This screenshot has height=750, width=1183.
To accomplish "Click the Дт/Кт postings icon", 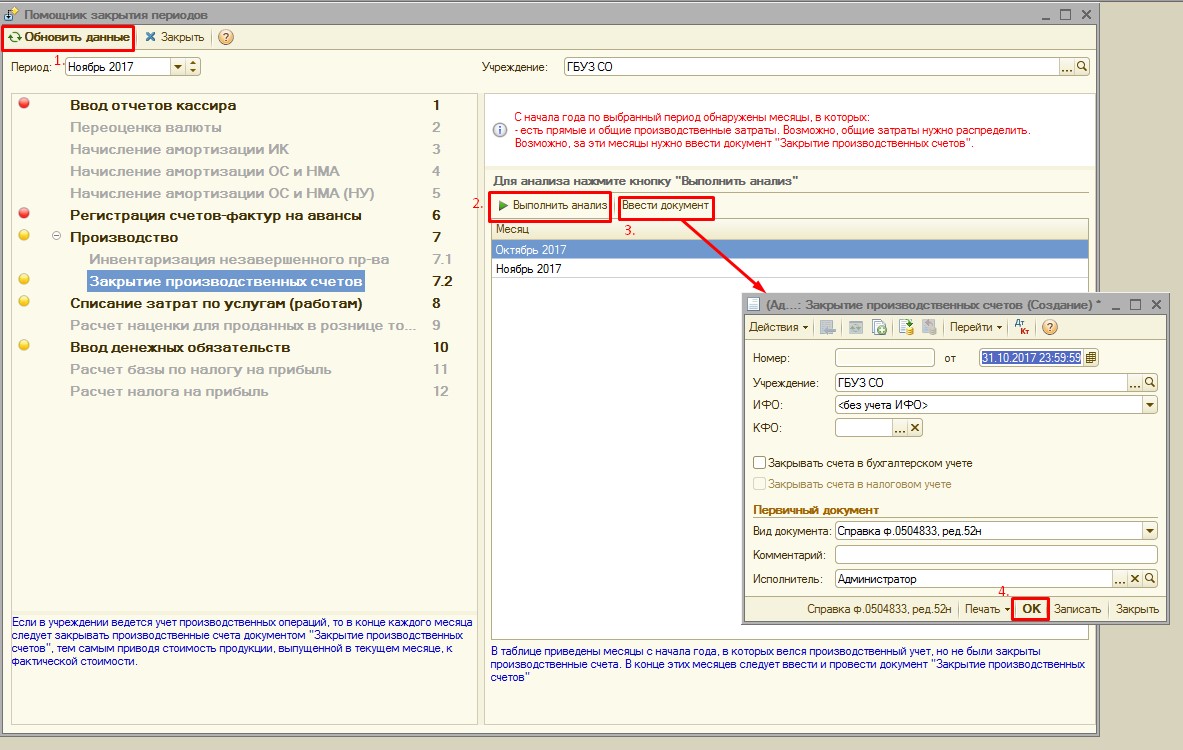I will click(x=1022, y=327).
